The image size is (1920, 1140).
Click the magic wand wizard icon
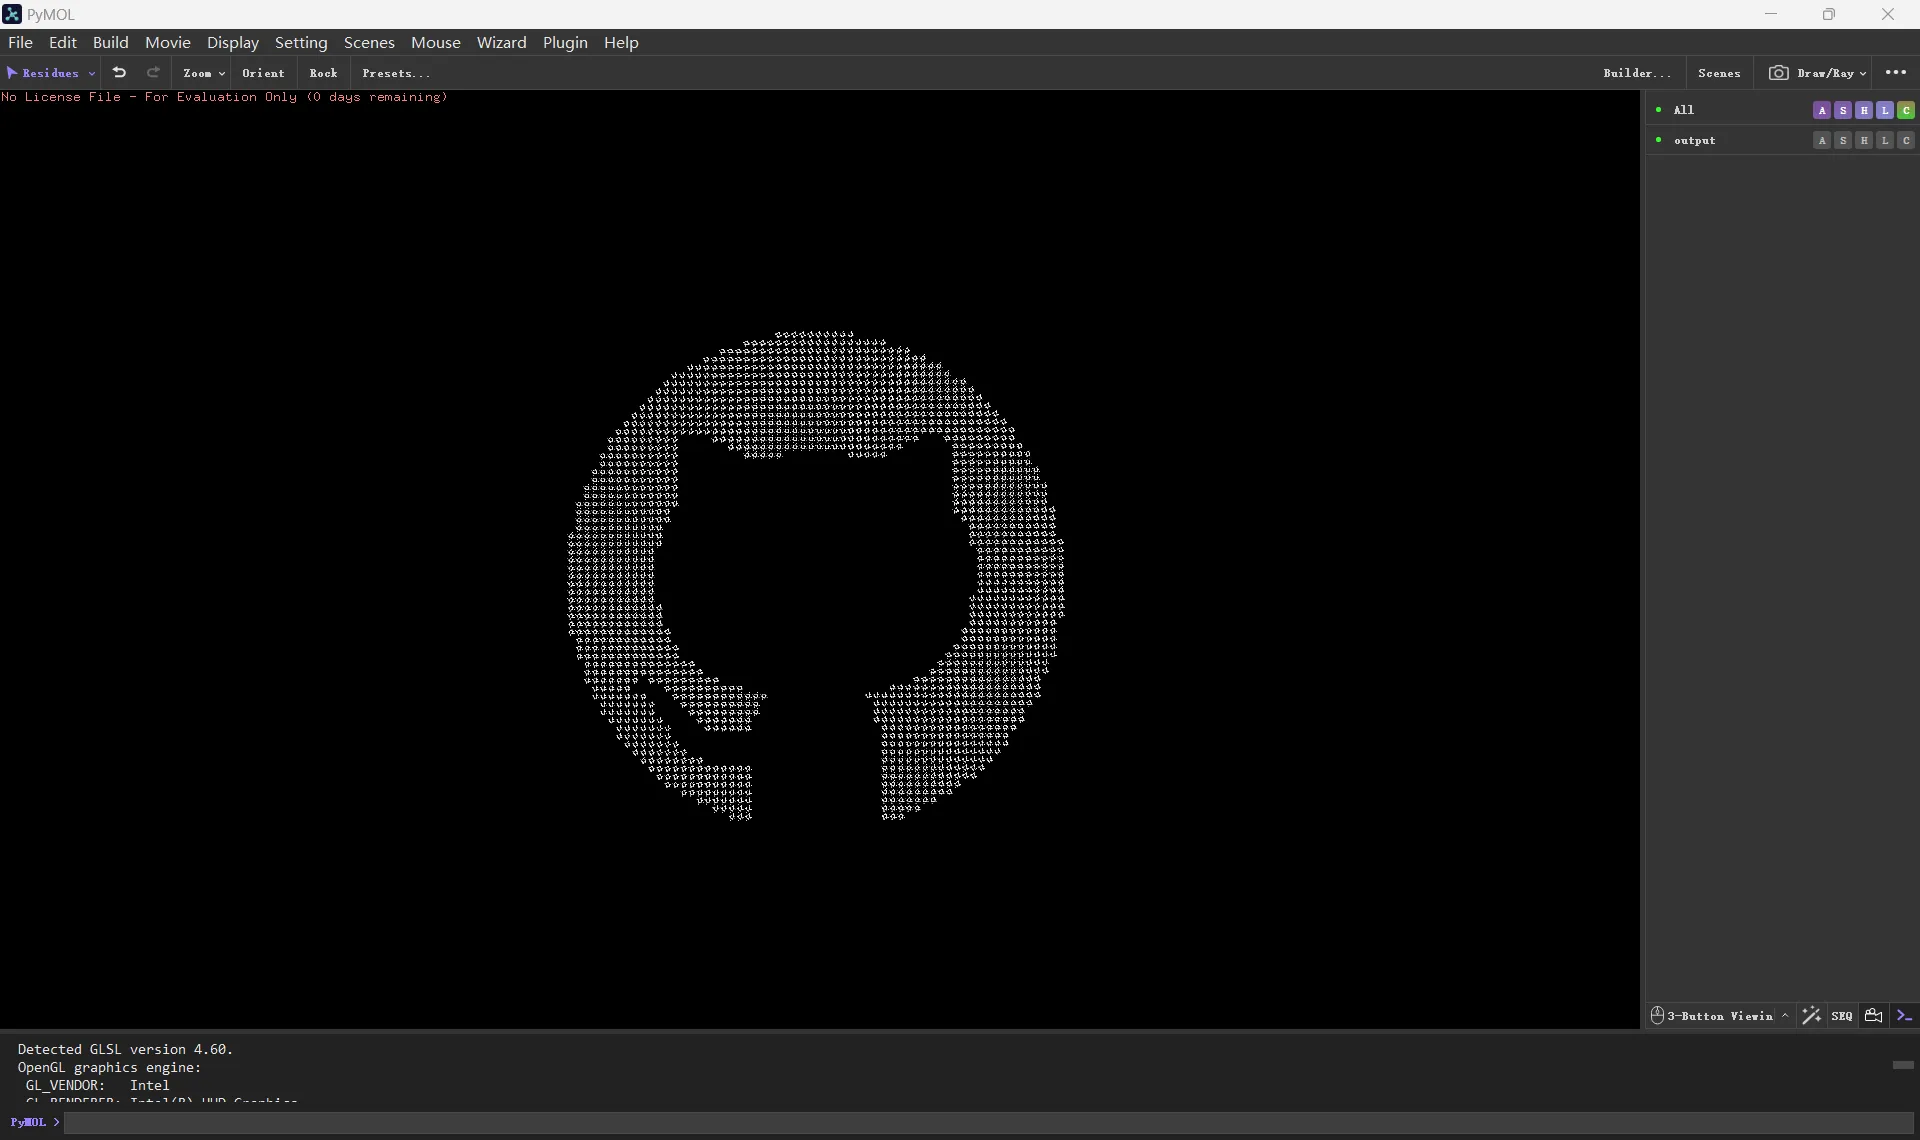tap(1812, 1016)
